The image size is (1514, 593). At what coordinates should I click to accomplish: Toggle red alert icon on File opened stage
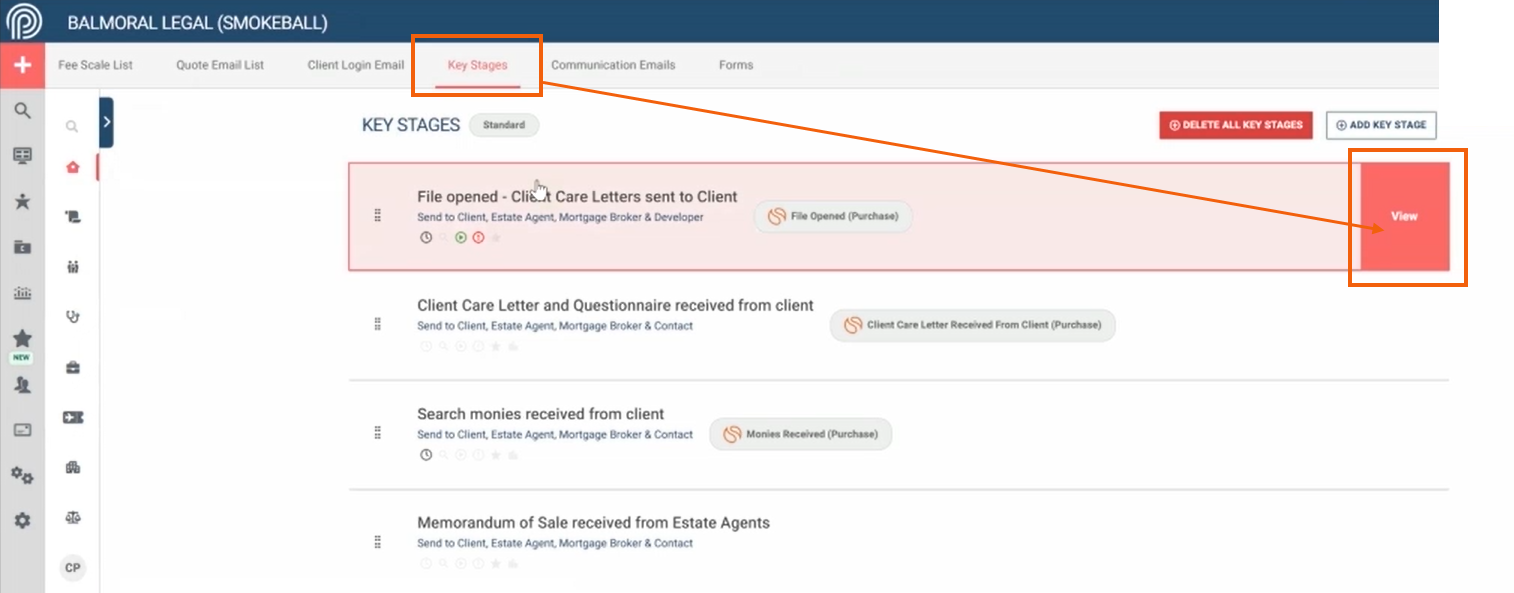pyautogui.click(x=478, y=238)
